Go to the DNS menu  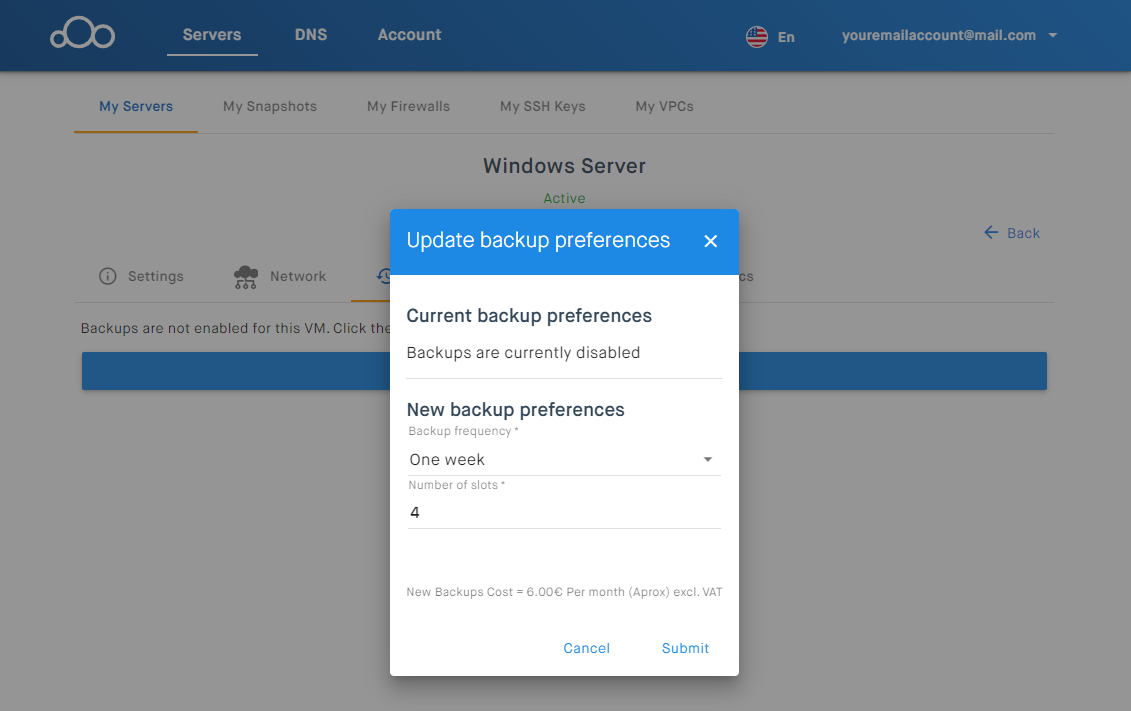[311, 35]
